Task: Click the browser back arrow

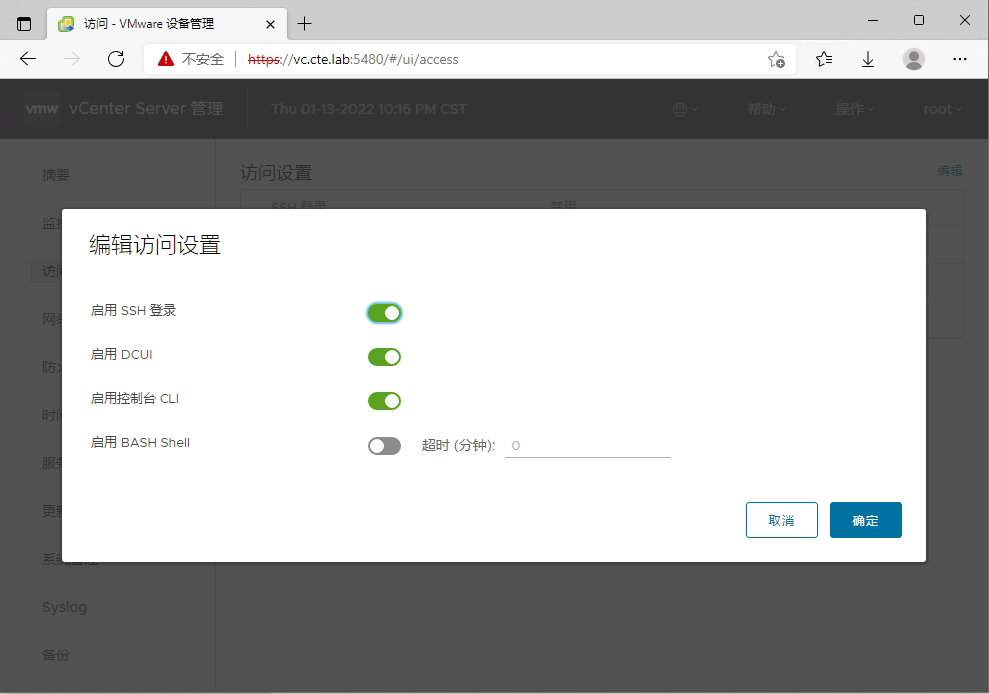Action: (27, 59)
